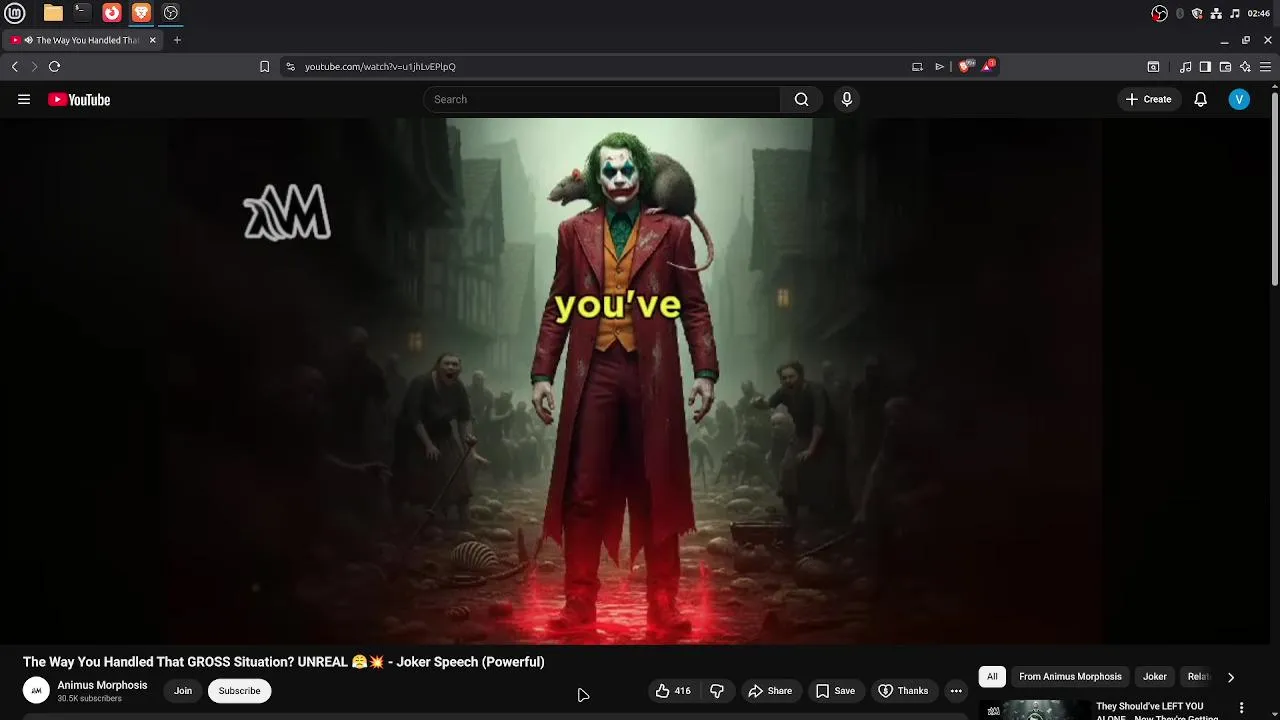
Task: Click the system clock showing 02:46
Action: point(1258,13)
